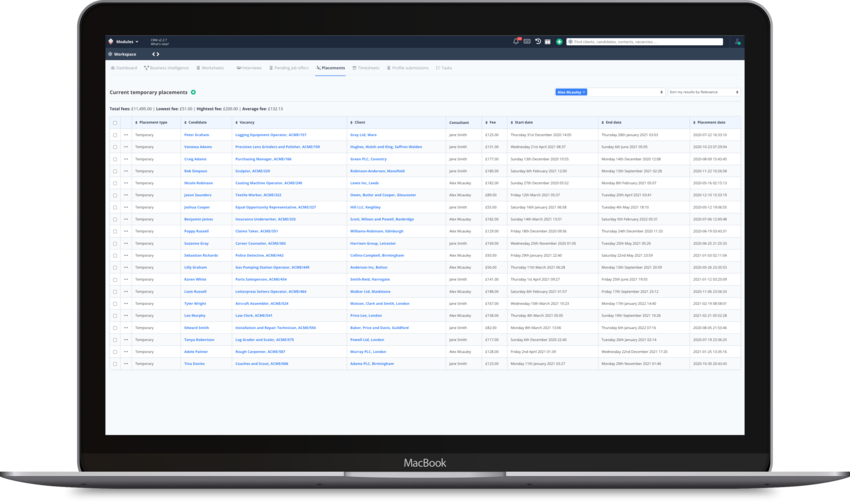The height and width of the screenshot is (503, 850).
Task: Switch to the Profile submissions tab
Action: tap(408, 68)
